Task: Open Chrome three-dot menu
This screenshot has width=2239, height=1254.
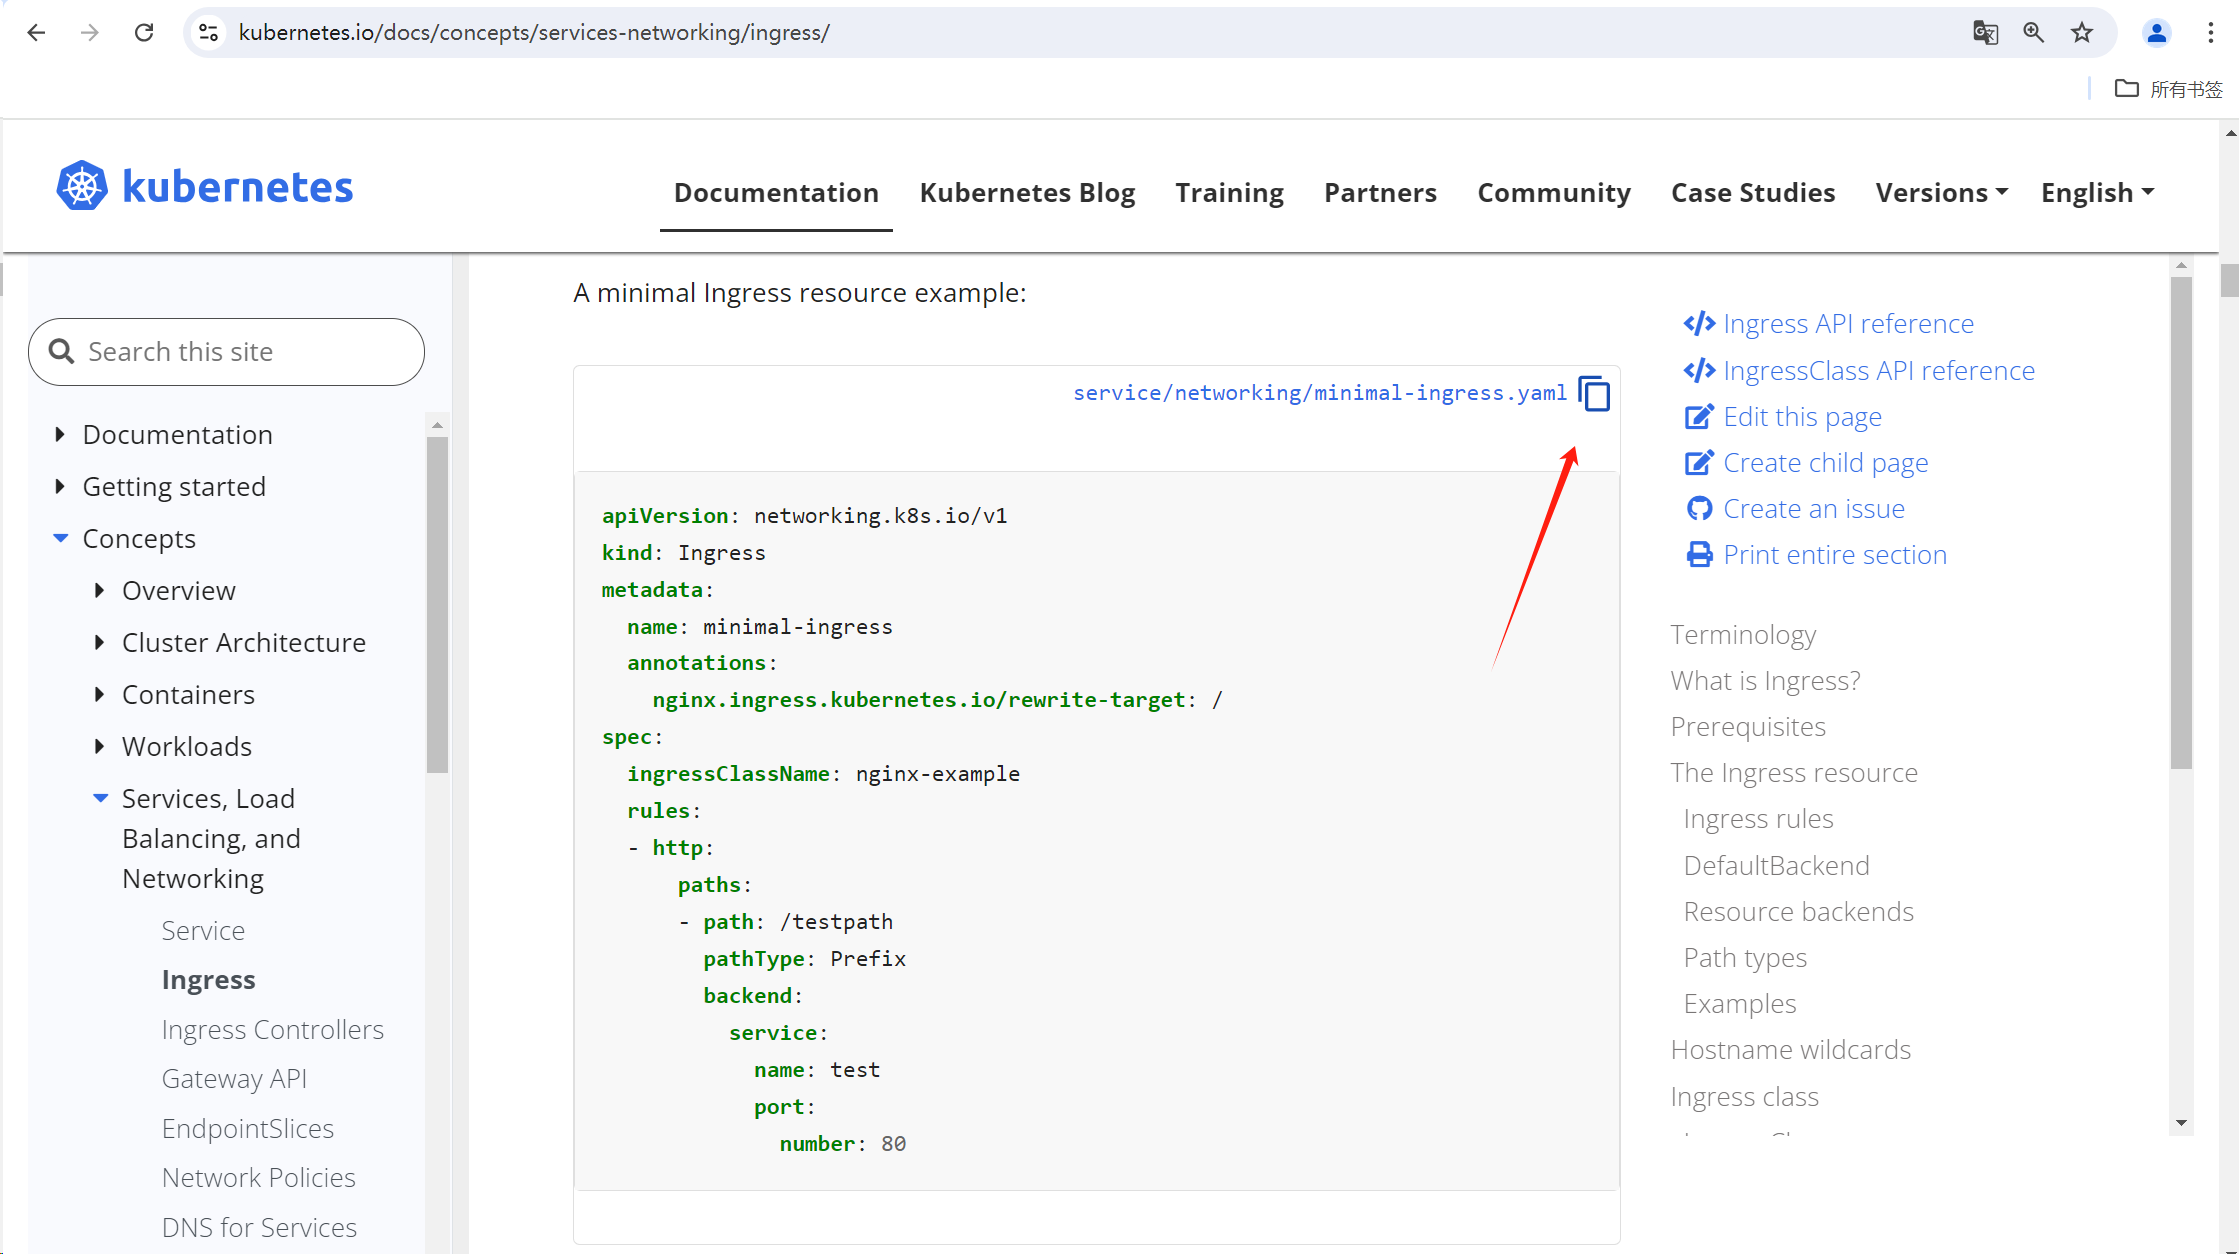Action: coord(2210,32)
